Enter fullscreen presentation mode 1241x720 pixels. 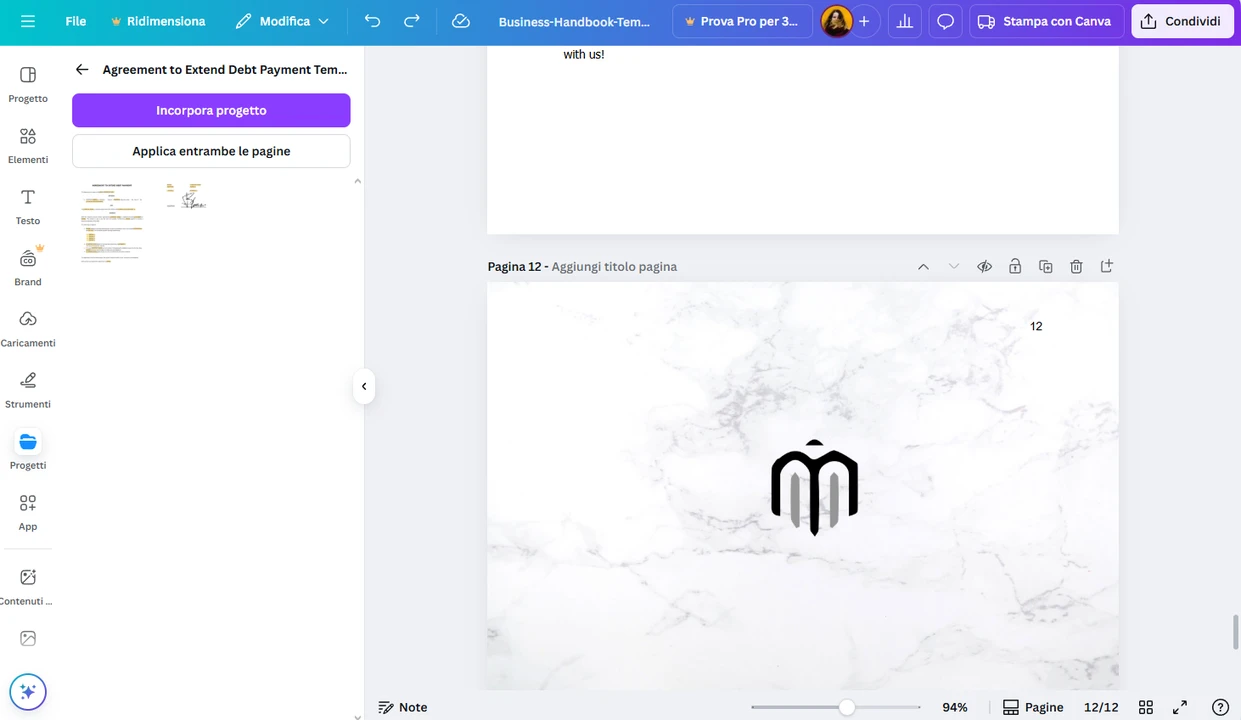[x=1180, y=707]
